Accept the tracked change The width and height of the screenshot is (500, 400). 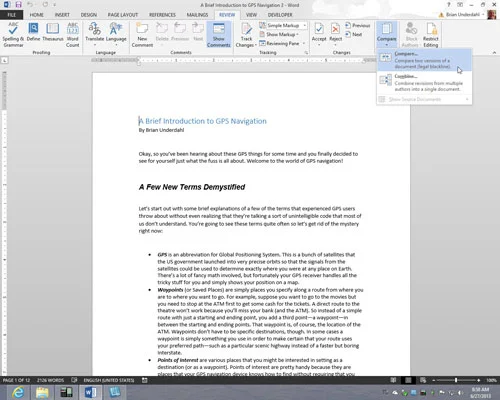pos(319,34)
